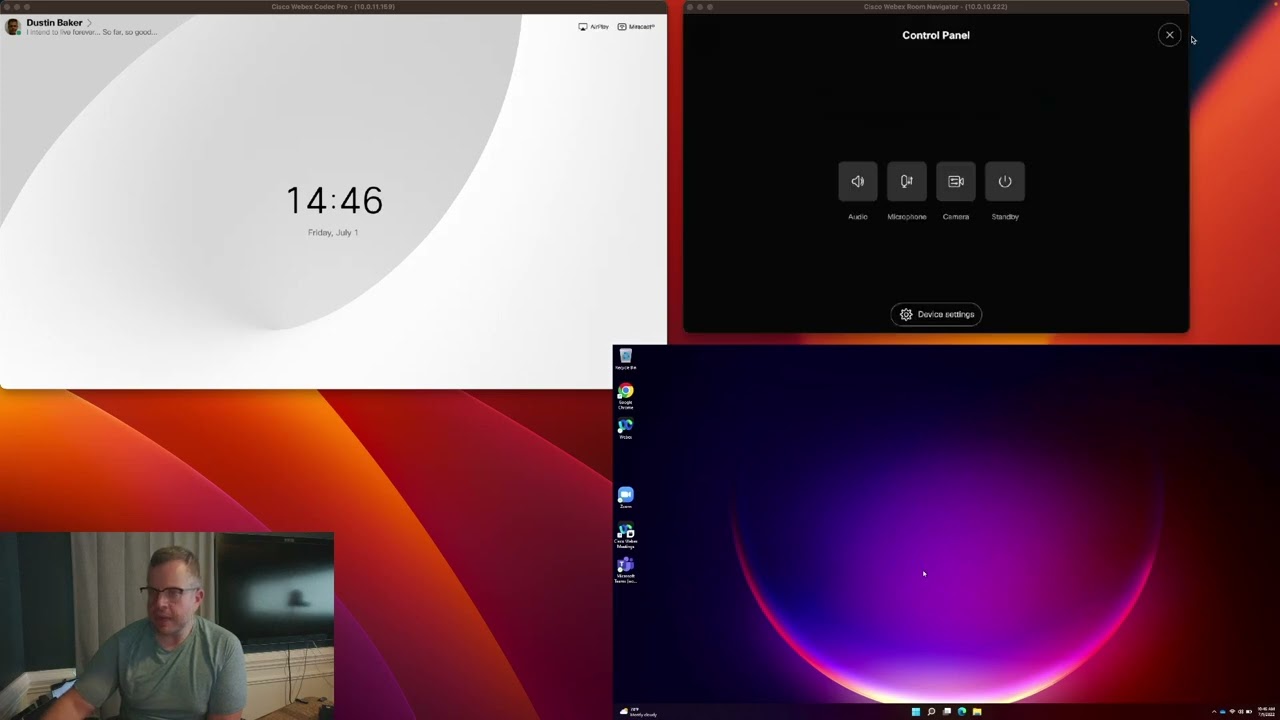Open Camera controls in Control Panel
The height and width of the screenshot is (720, 1280).
(x=955, y=181)
